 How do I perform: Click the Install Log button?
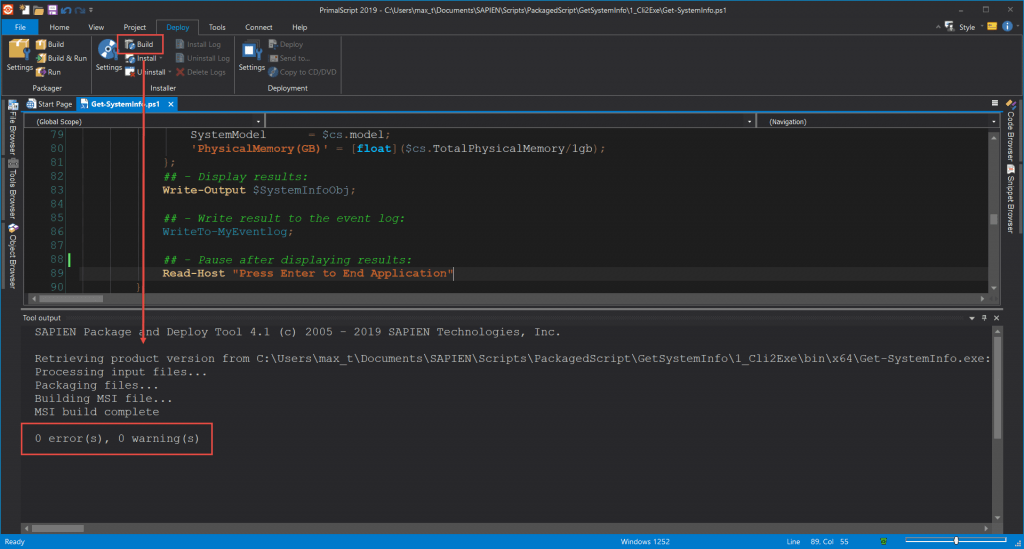198,44
